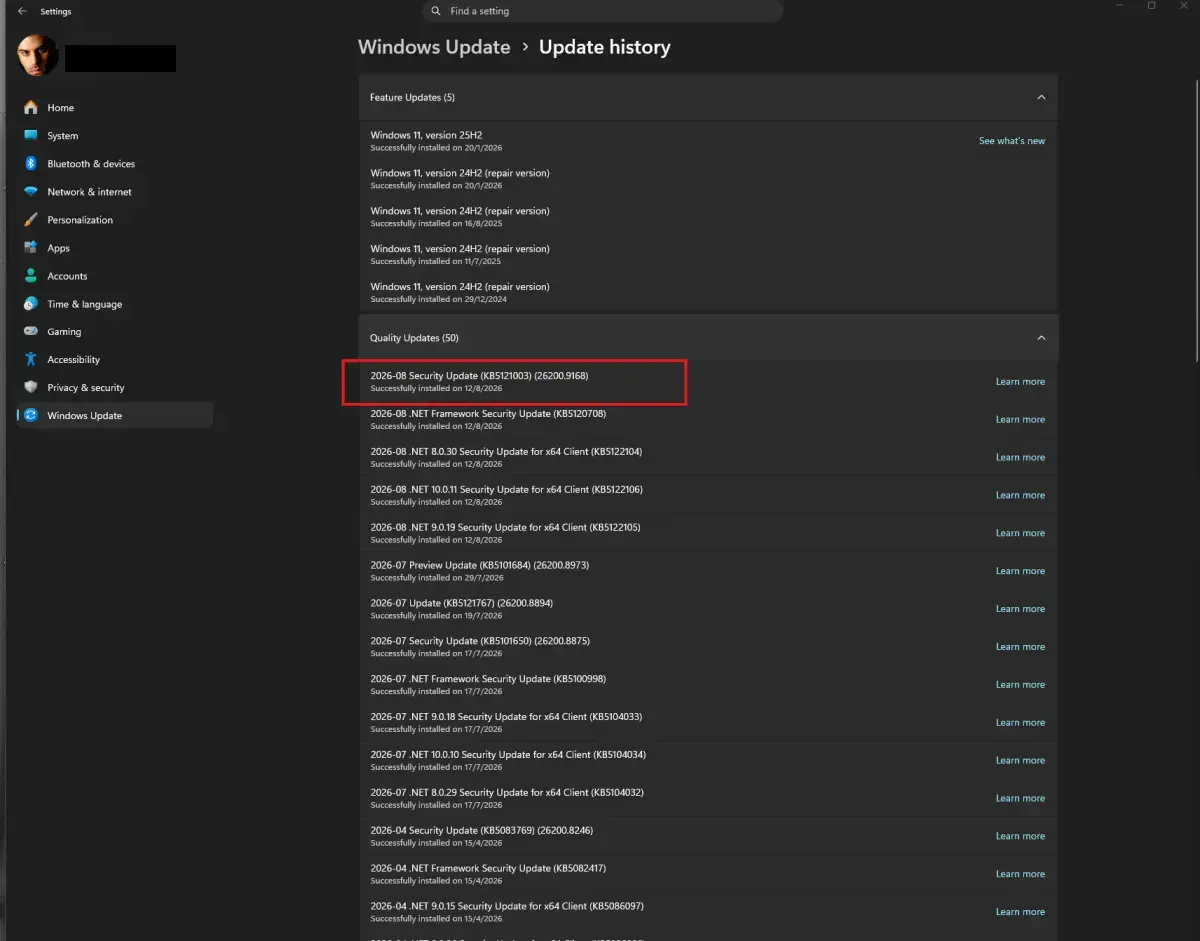
Task: Click the Accessibility figure icon
Action: tap(31, 359)
